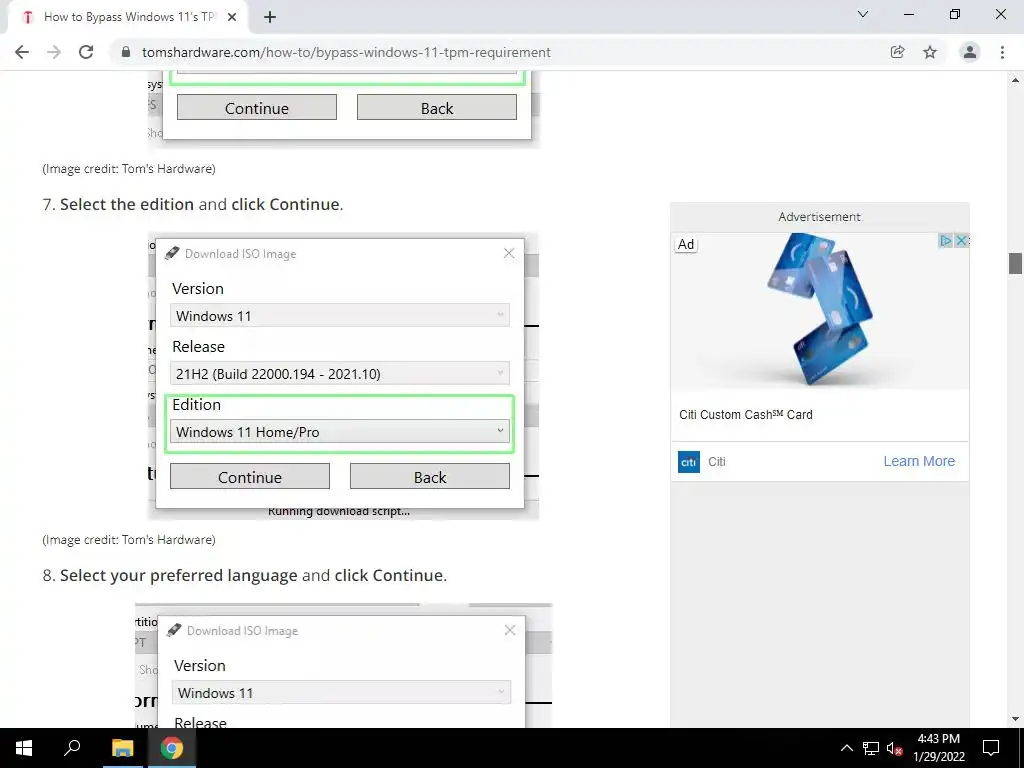Click the Advertisement label
Screen dimensions: 1024x768
click(x=819, y=217)
